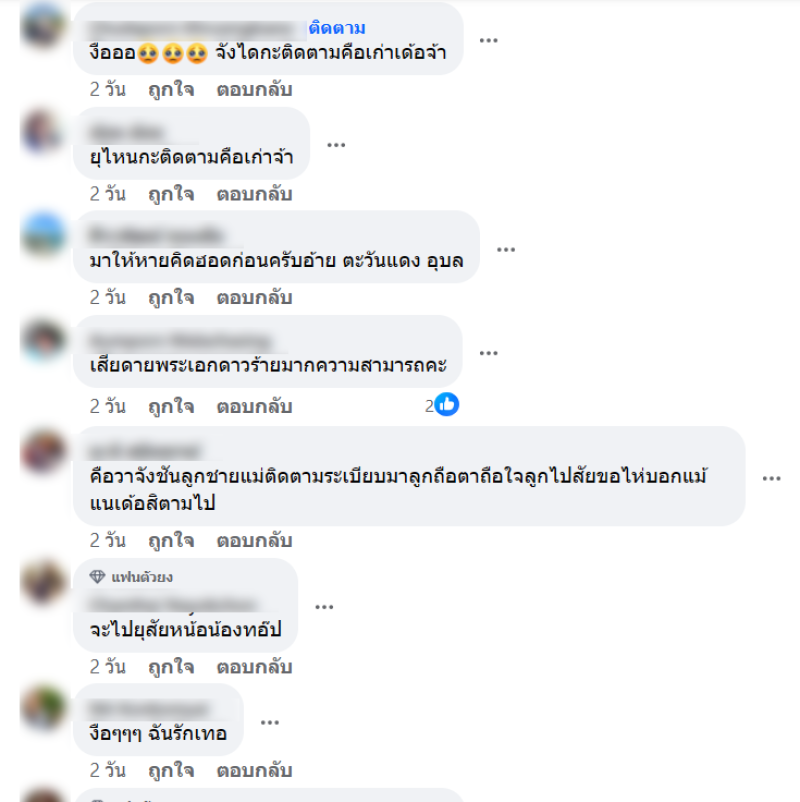The height and width of the screenshot is (802, 800).
Task: Open three-dot menu beside เสียดายพระเอกดาวร้าย comment
Action: coord(488,353)
